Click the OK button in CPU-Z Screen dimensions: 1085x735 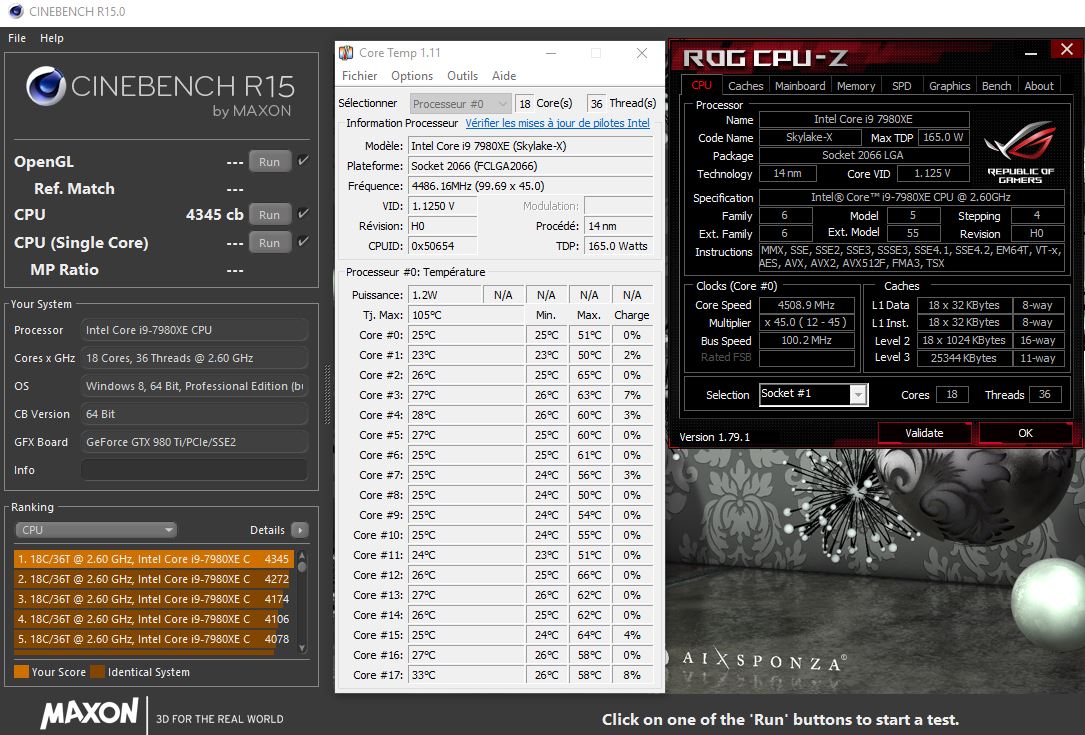[x=1025, y=433]
